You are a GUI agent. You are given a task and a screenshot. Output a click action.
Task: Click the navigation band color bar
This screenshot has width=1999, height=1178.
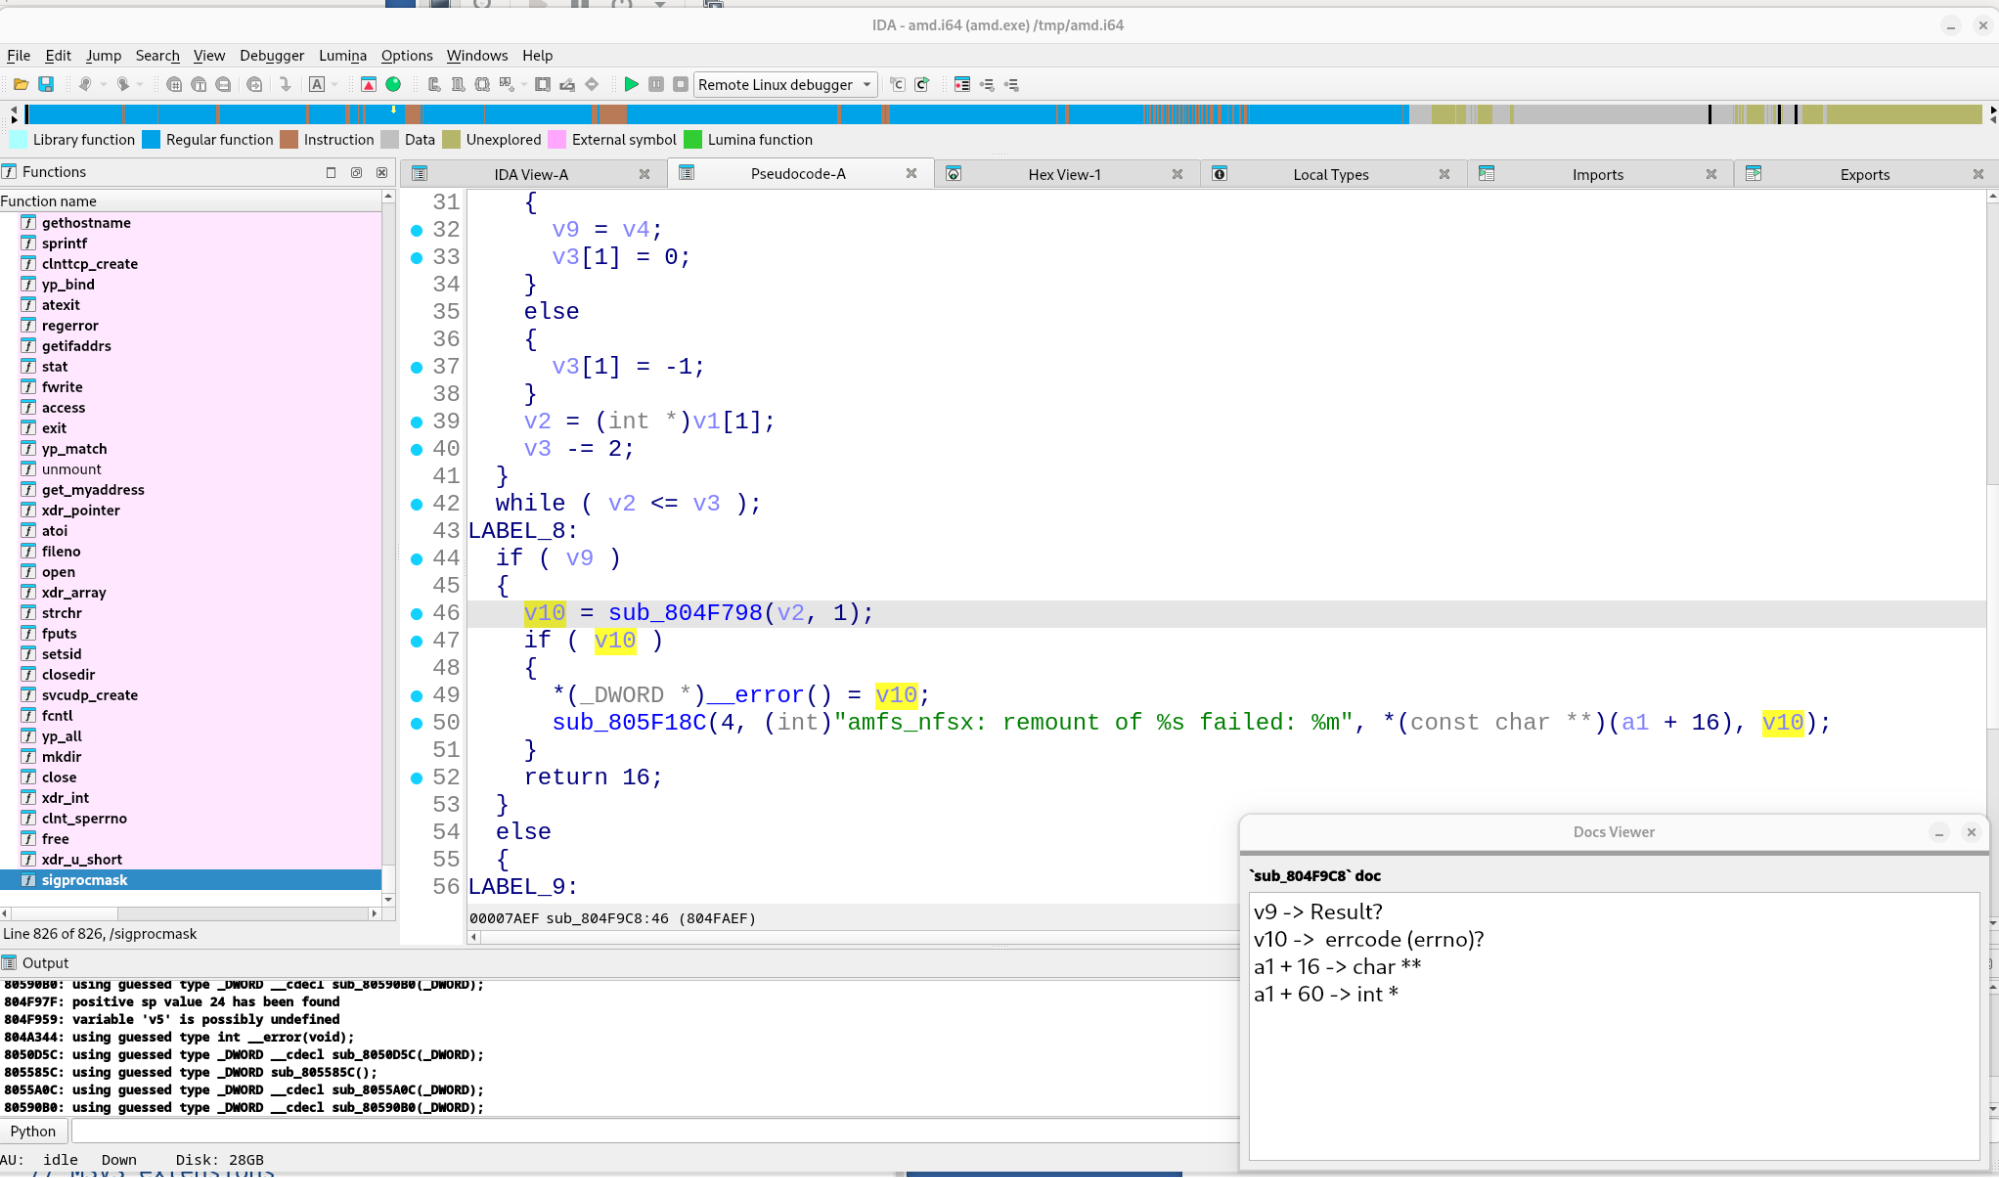pyautogui.click(x=700, y=114)
